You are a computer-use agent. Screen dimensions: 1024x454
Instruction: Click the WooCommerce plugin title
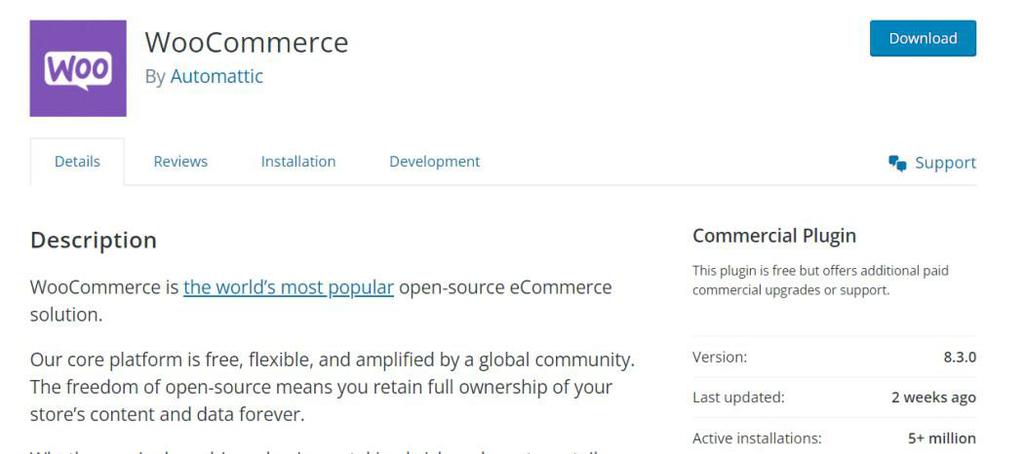click(x=246, y=42)
